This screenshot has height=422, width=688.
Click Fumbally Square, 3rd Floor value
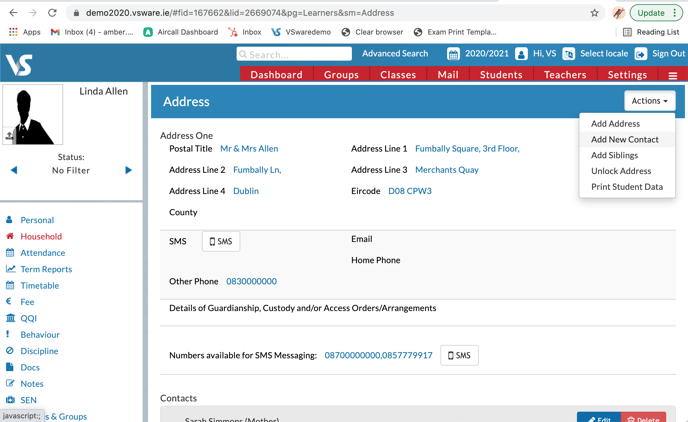(467, 149)
